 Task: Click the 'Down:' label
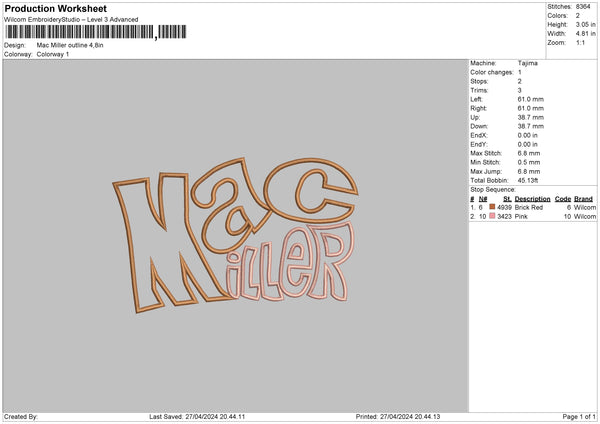479,126
